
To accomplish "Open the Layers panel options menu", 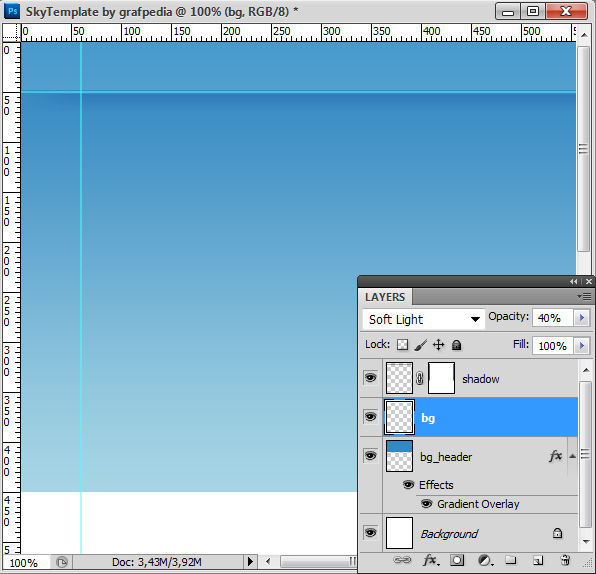I will (584, 296).
